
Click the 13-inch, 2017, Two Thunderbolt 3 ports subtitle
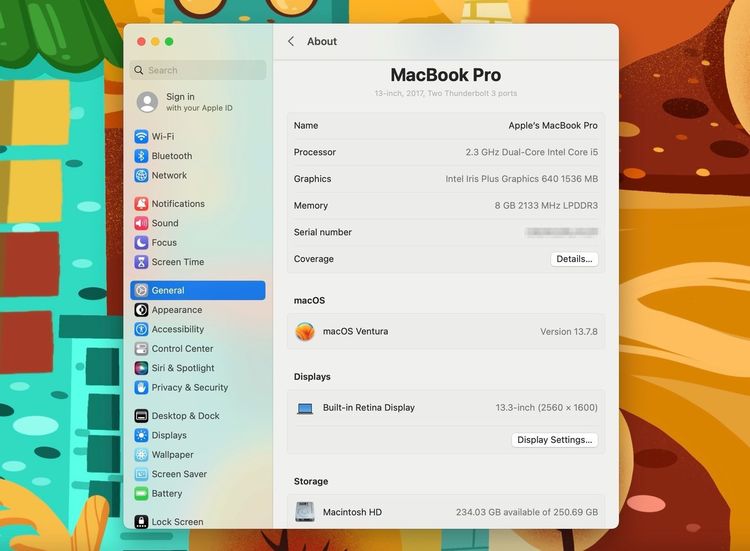[x=445, y=93]
